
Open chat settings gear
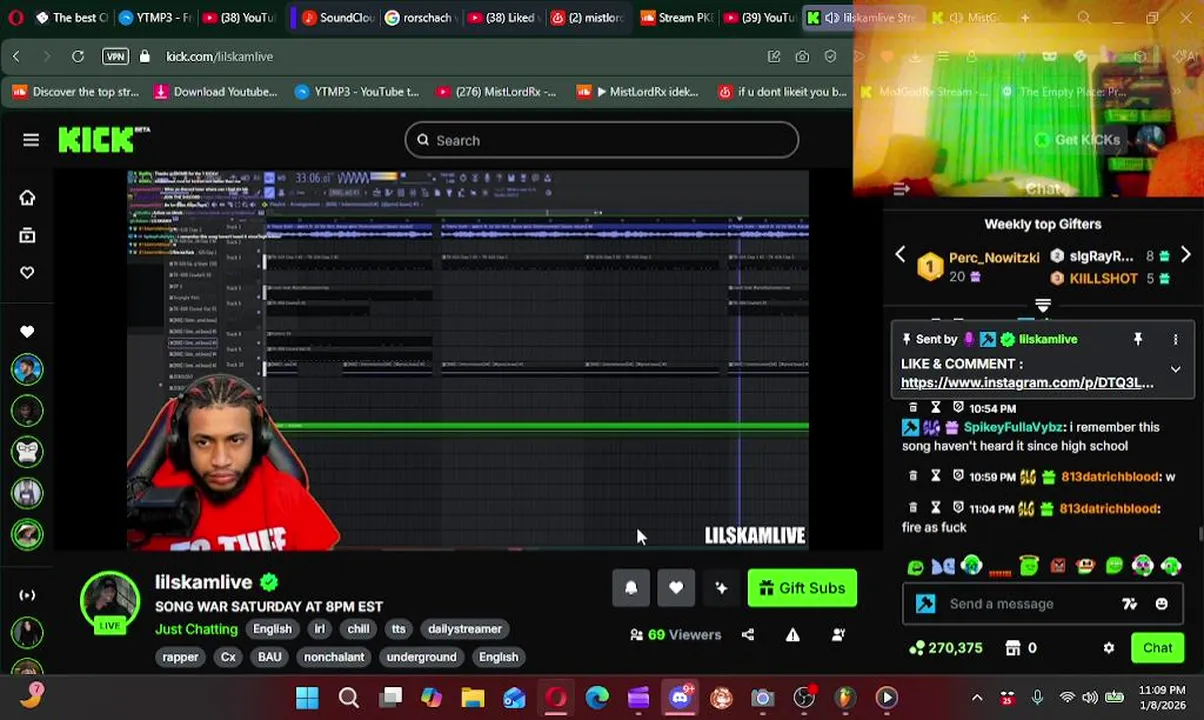coord(1108,648)
